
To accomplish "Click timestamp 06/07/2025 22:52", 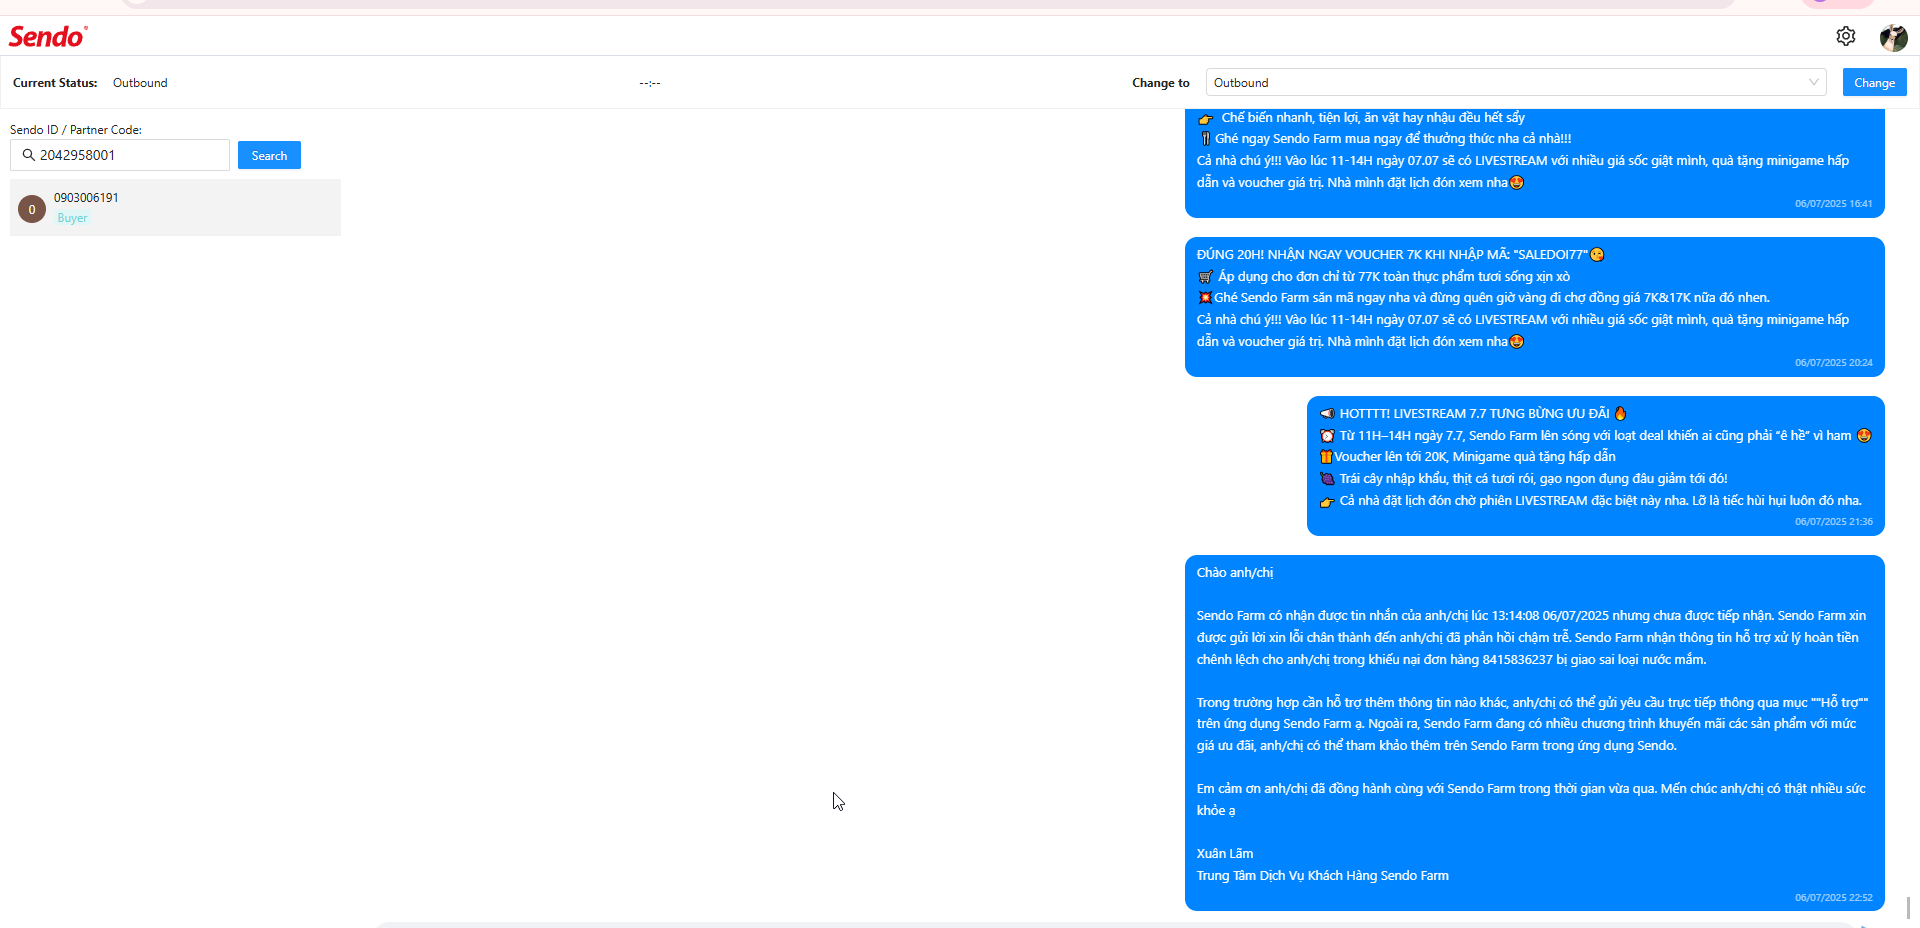I will pos(1833,898).
